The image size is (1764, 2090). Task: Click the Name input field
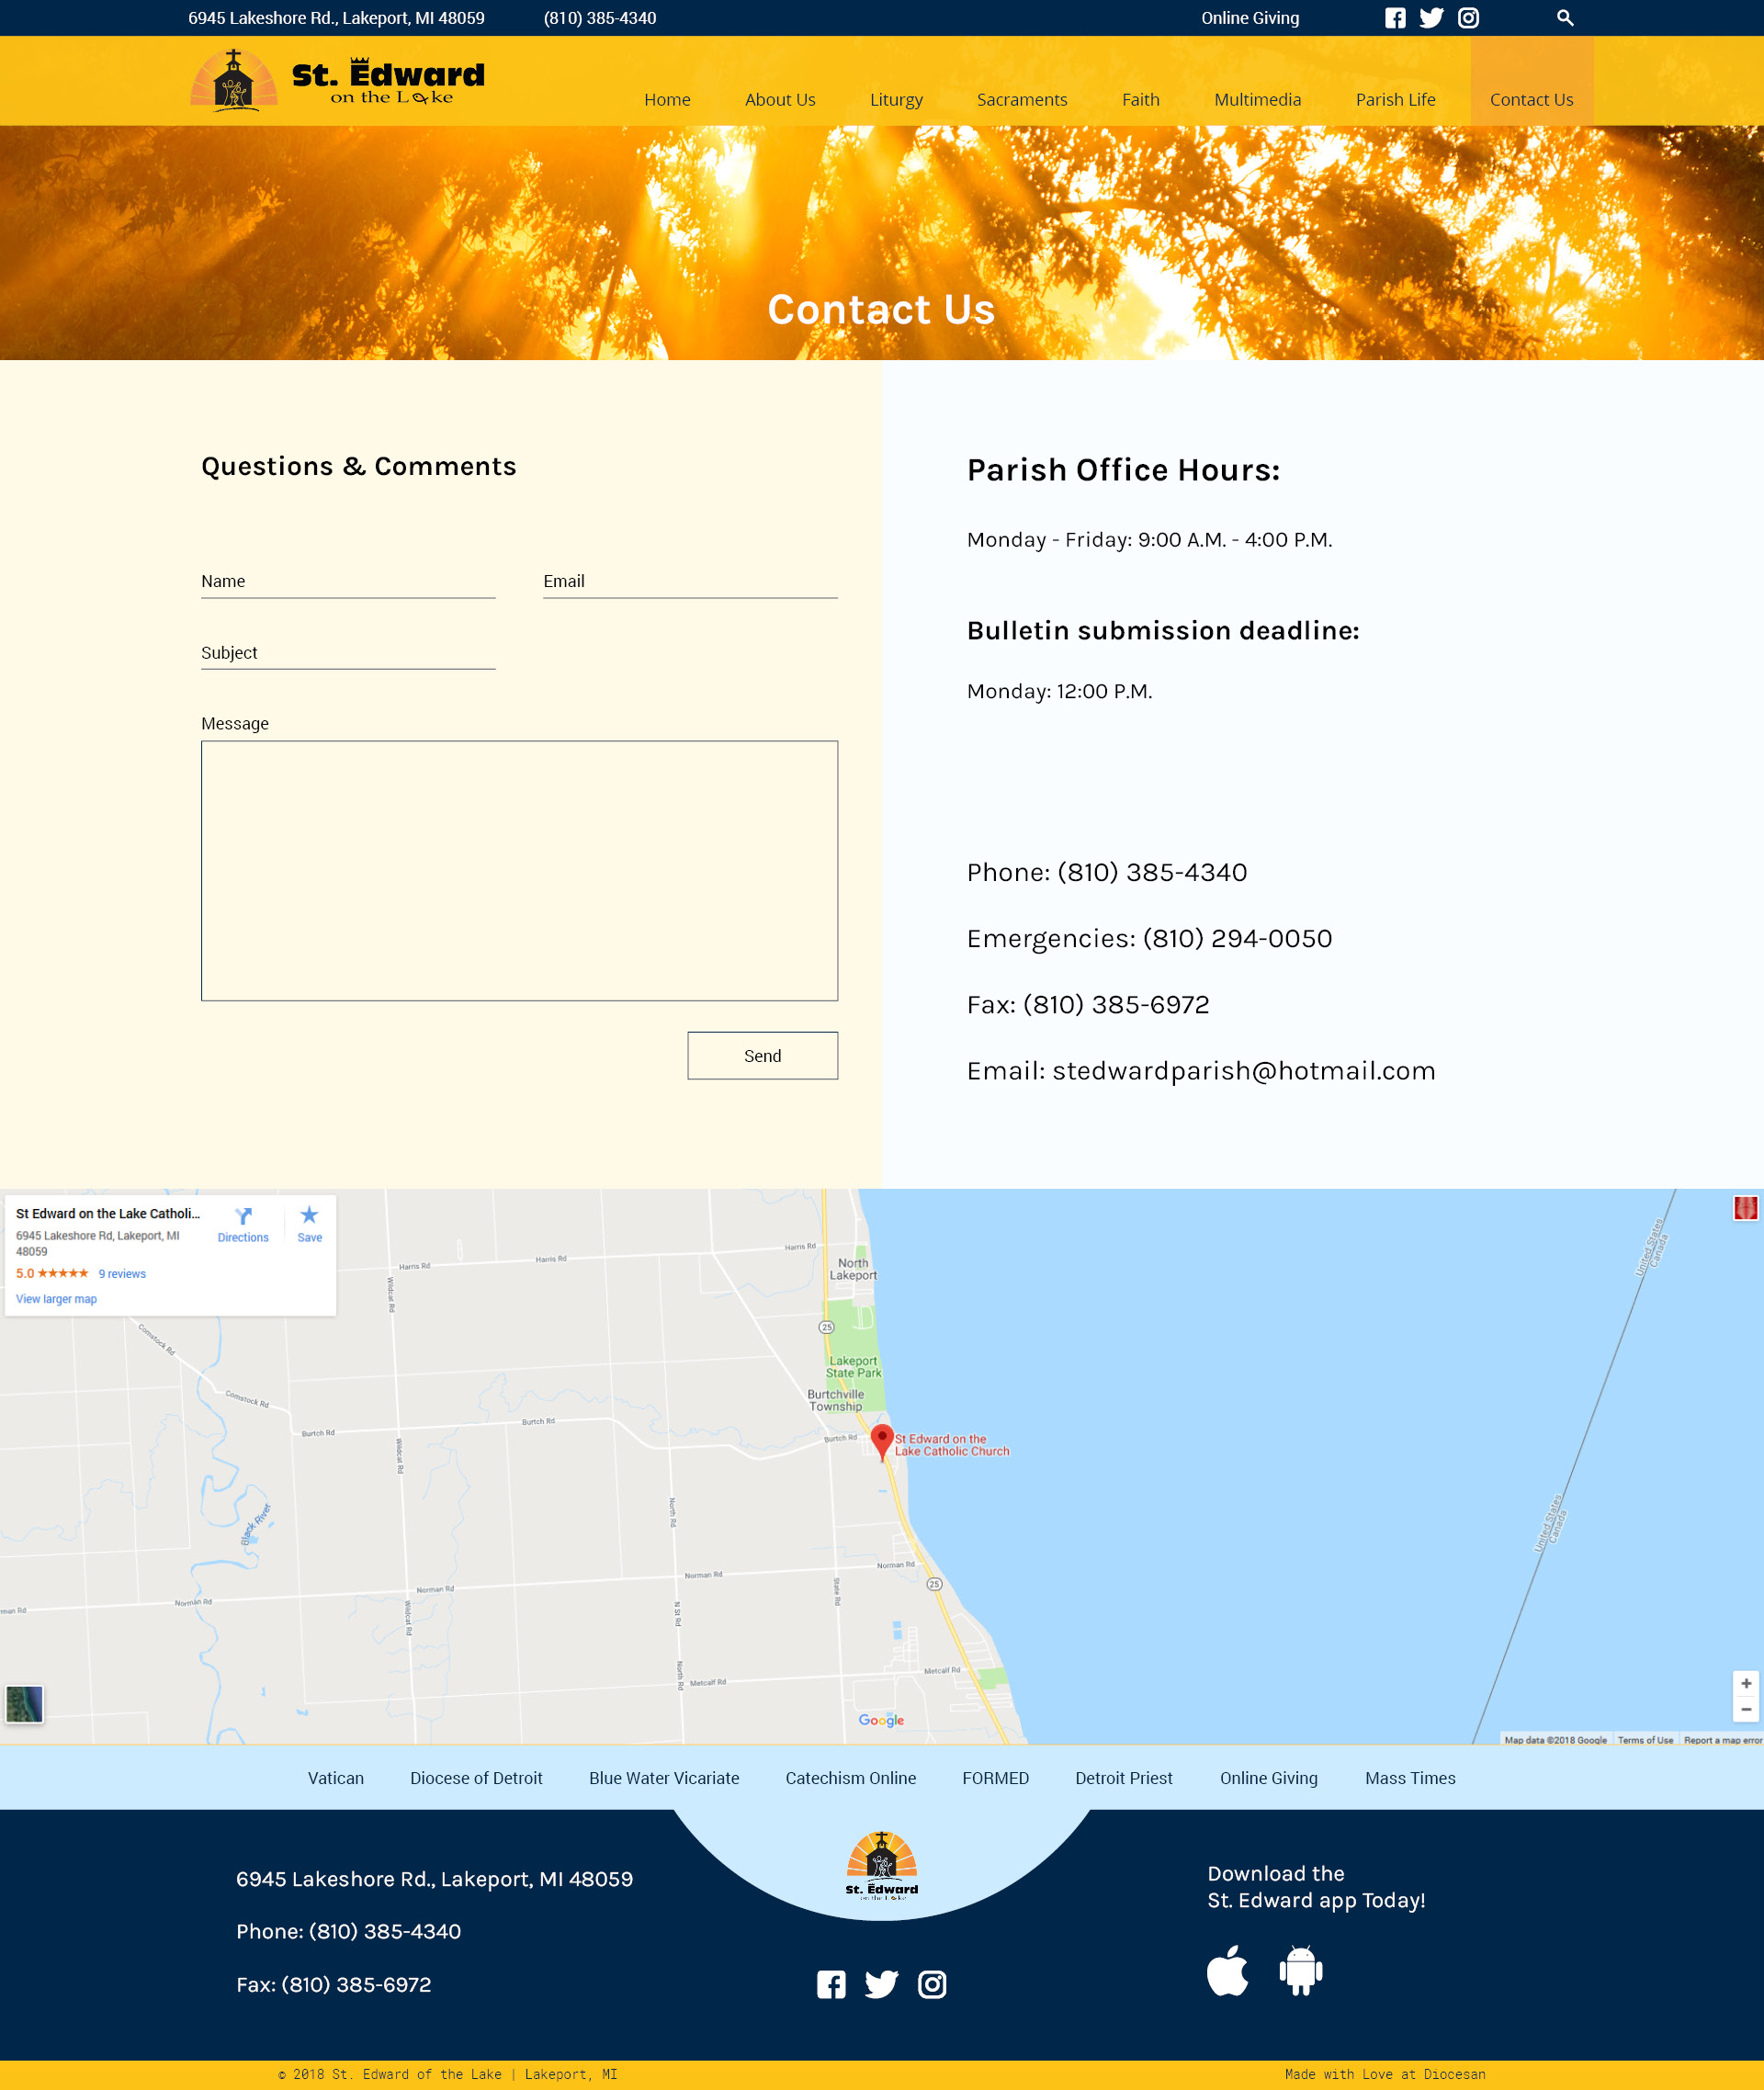tap(347, 582)
